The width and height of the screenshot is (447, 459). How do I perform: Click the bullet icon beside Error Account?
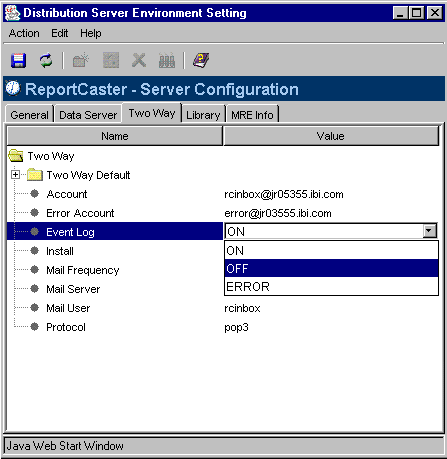coord(35,213)
